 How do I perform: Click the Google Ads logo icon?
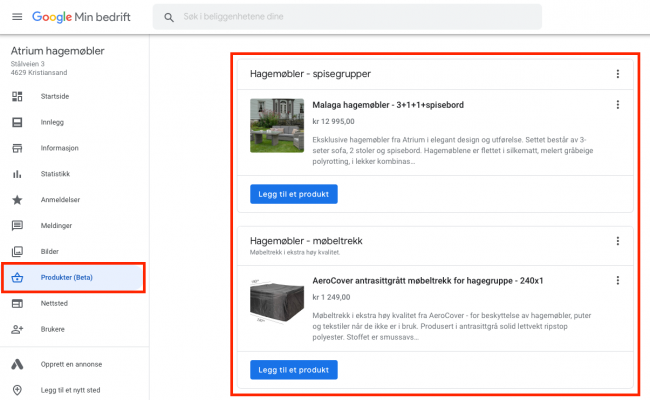[17, 364]
